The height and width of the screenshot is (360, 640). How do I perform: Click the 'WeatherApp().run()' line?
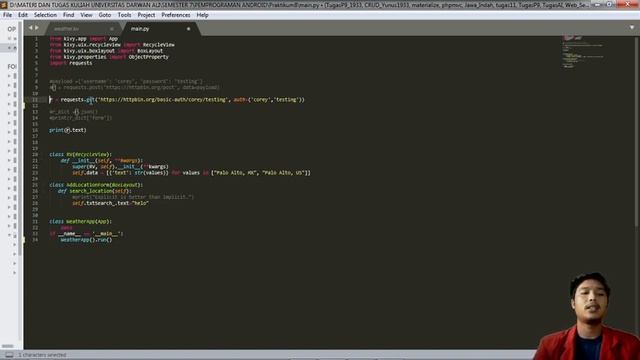click(86, 240)
